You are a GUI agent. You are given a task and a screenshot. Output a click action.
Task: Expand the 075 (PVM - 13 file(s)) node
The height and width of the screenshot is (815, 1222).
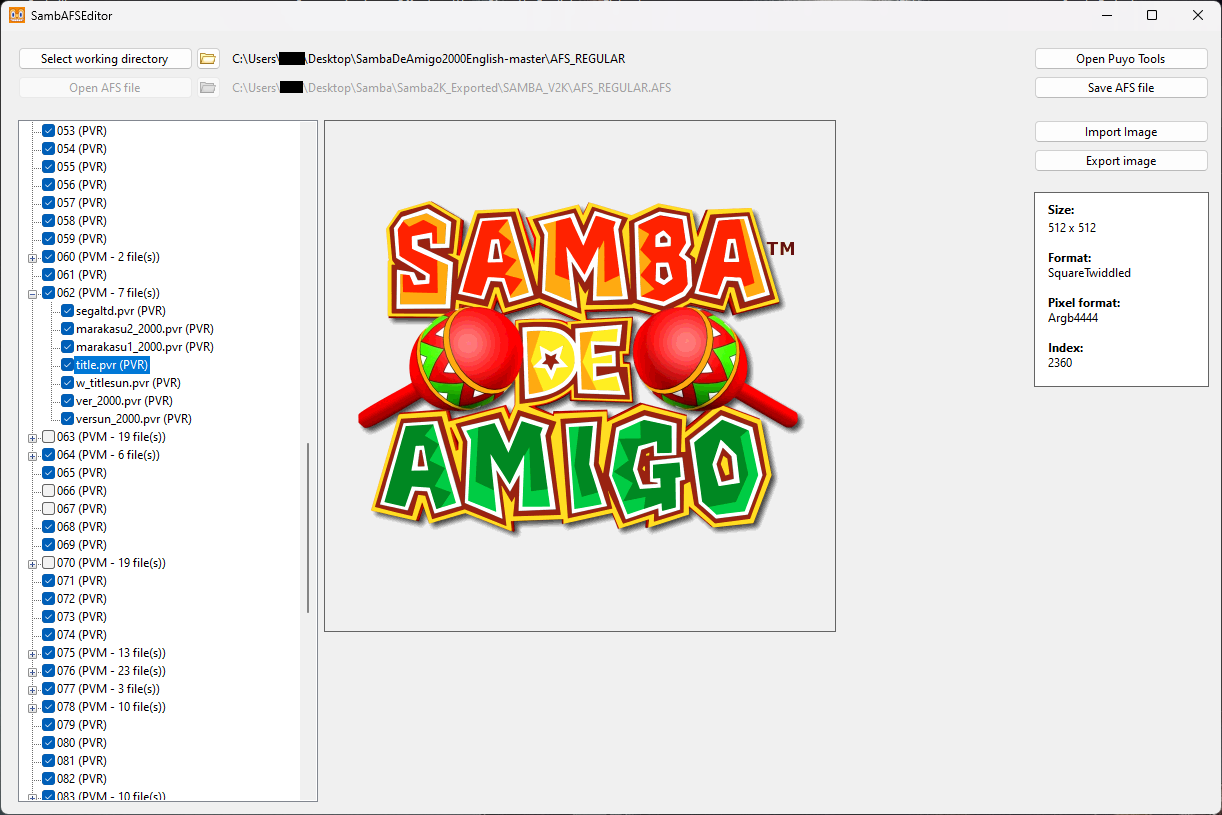pos(33,653)
